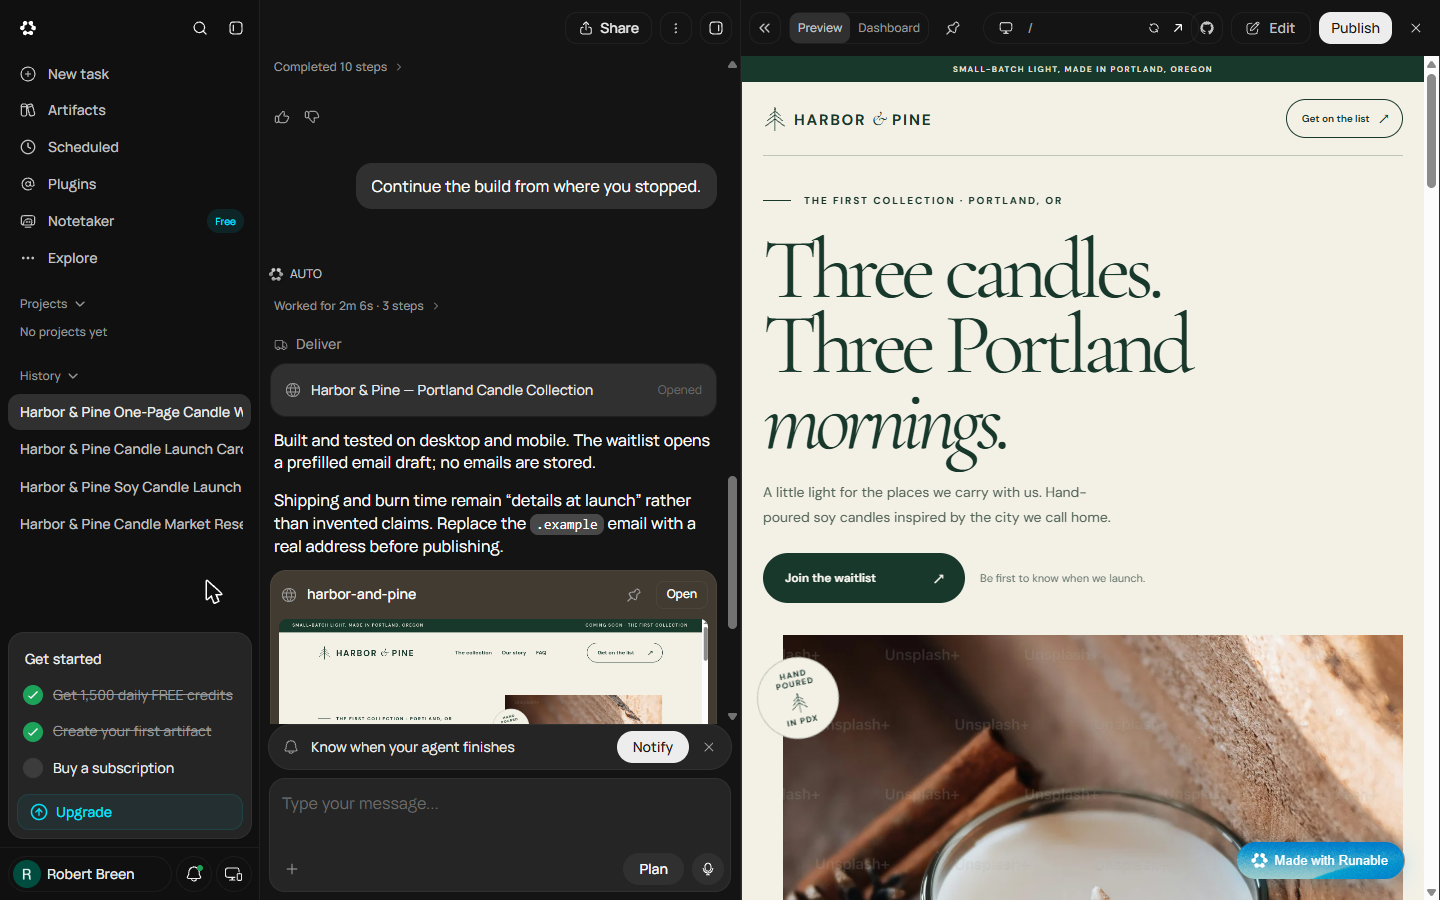
Task: Refresh the site preview
Action: [x=1154, y=28]
